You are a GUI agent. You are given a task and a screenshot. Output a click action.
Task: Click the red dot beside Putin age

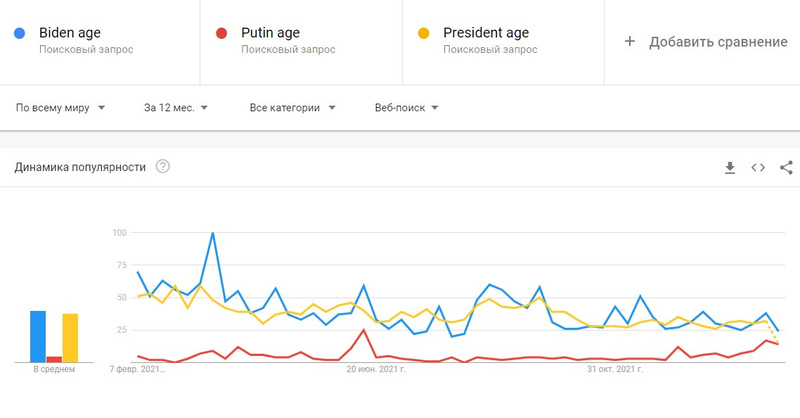[221, 34]
